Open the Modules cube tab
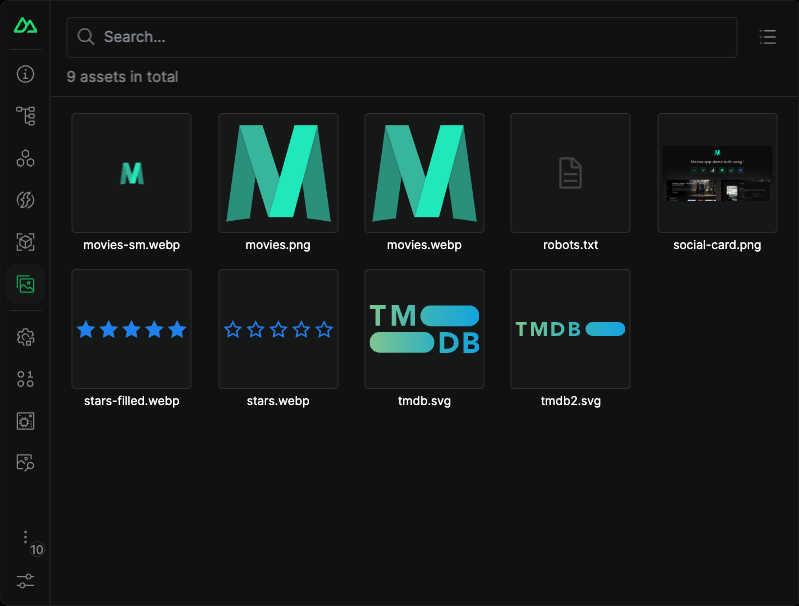The image size is (799, 606). (x=25, y=242)
